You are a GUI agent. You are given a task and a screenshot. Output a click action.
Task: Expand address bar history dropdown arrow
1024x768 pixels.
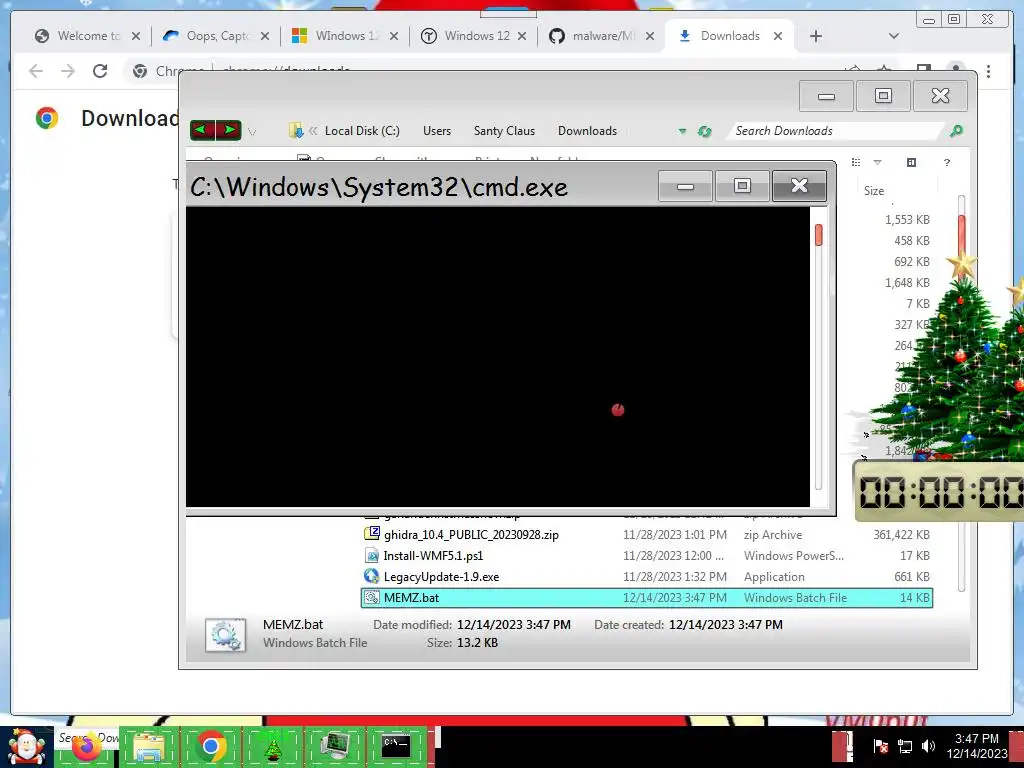pos(682,131)
